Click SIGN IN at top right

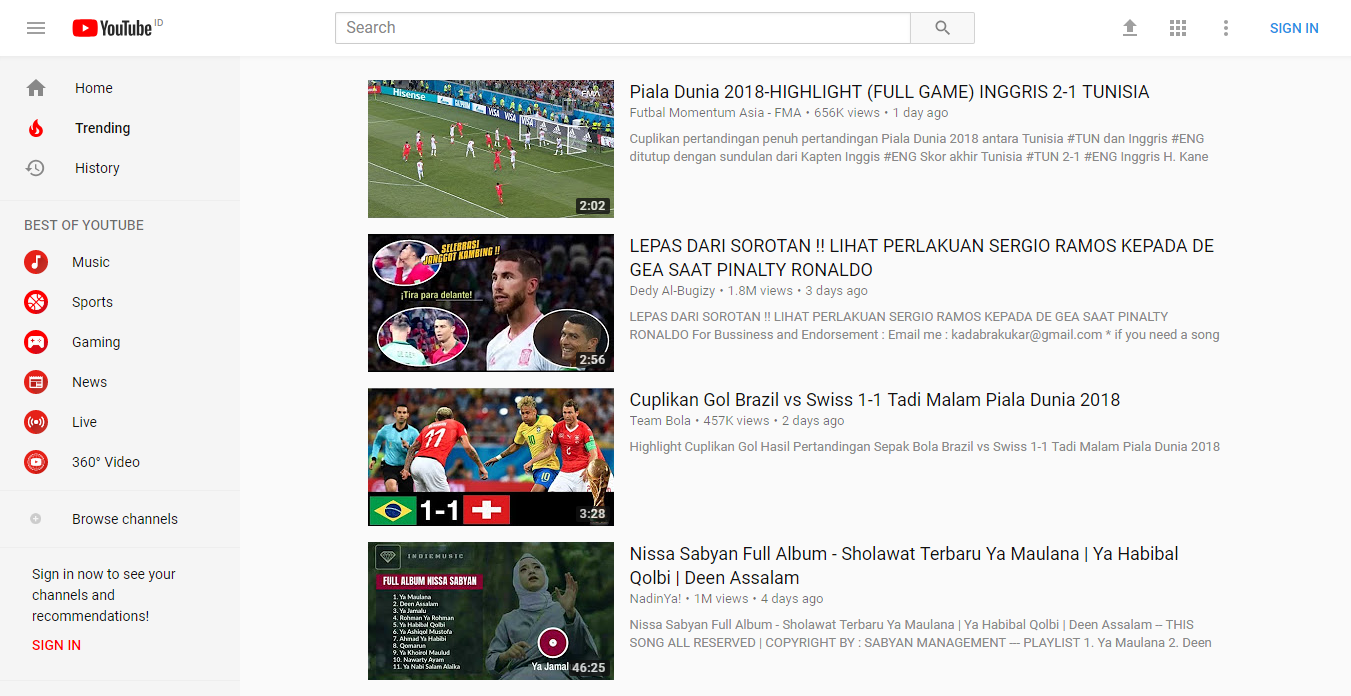coord(1294,28)
